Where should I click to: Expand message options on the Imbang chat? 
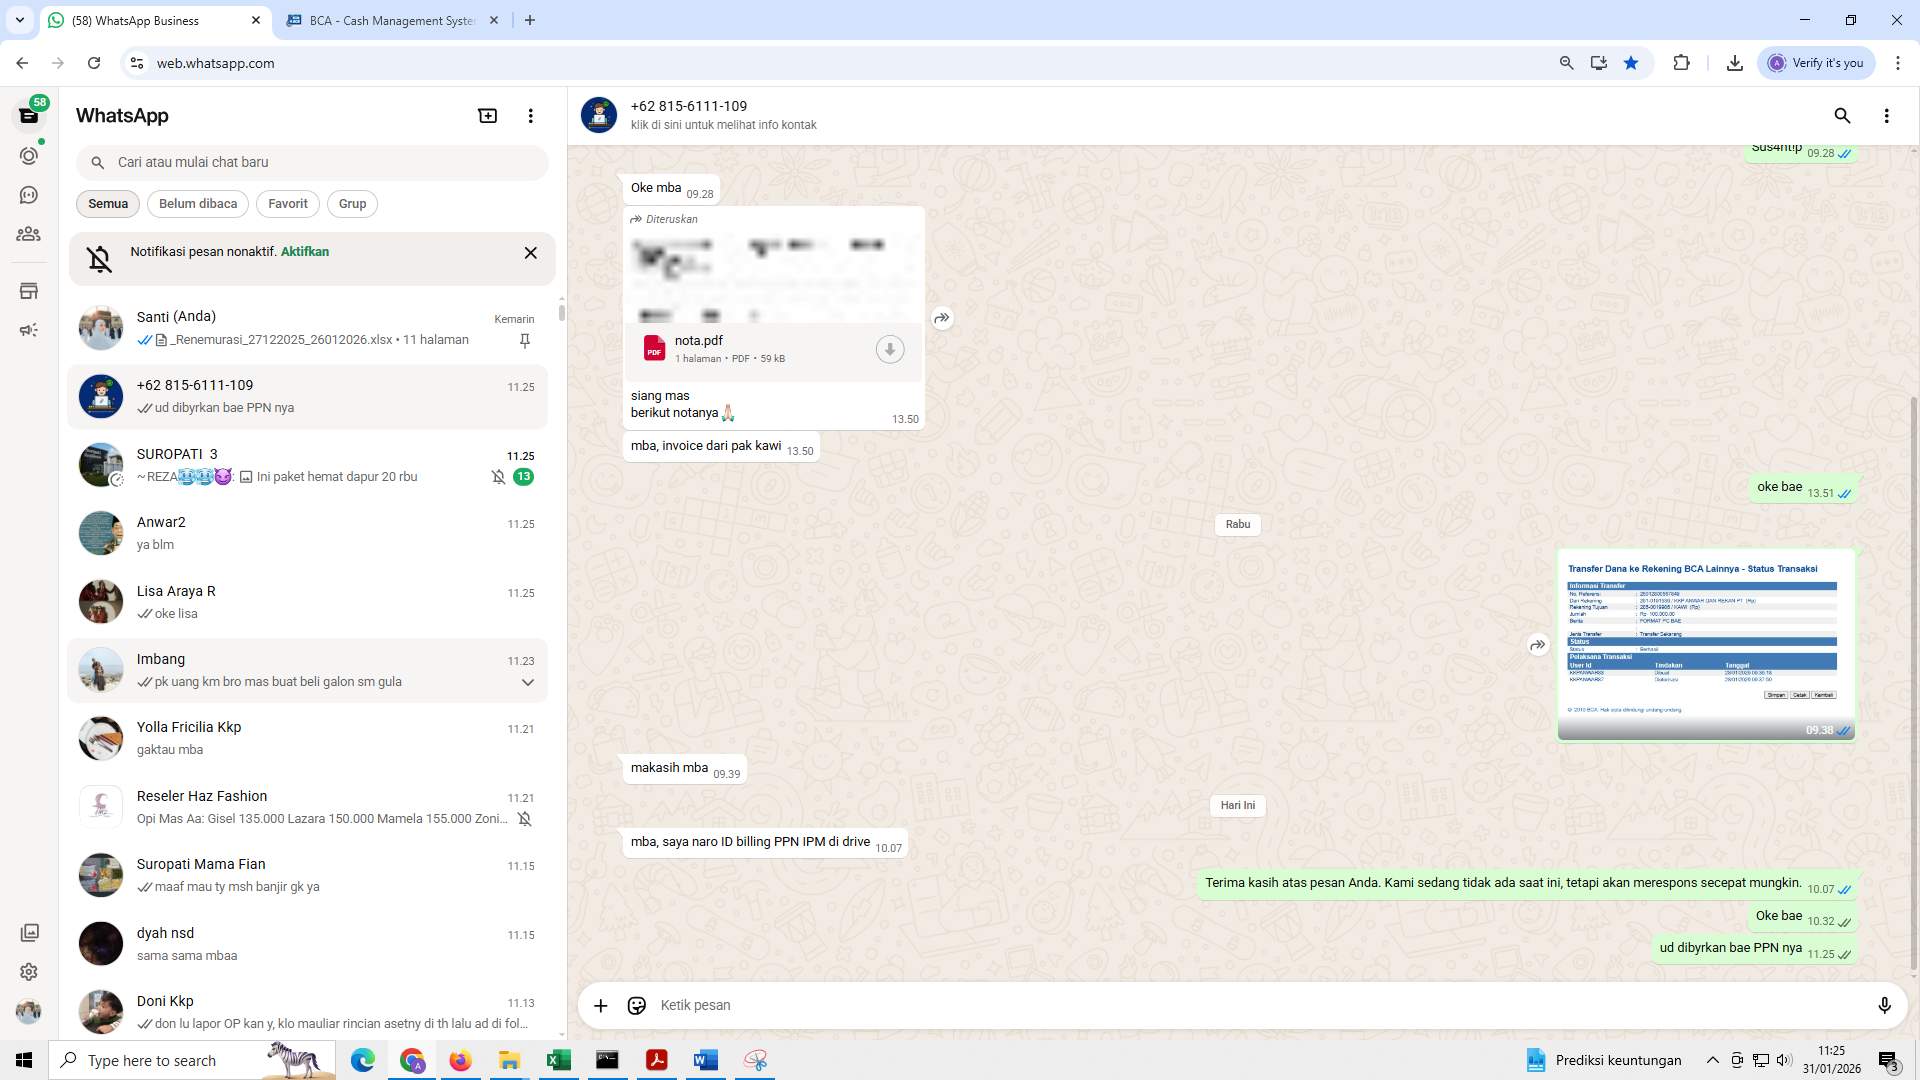point(527,682)
